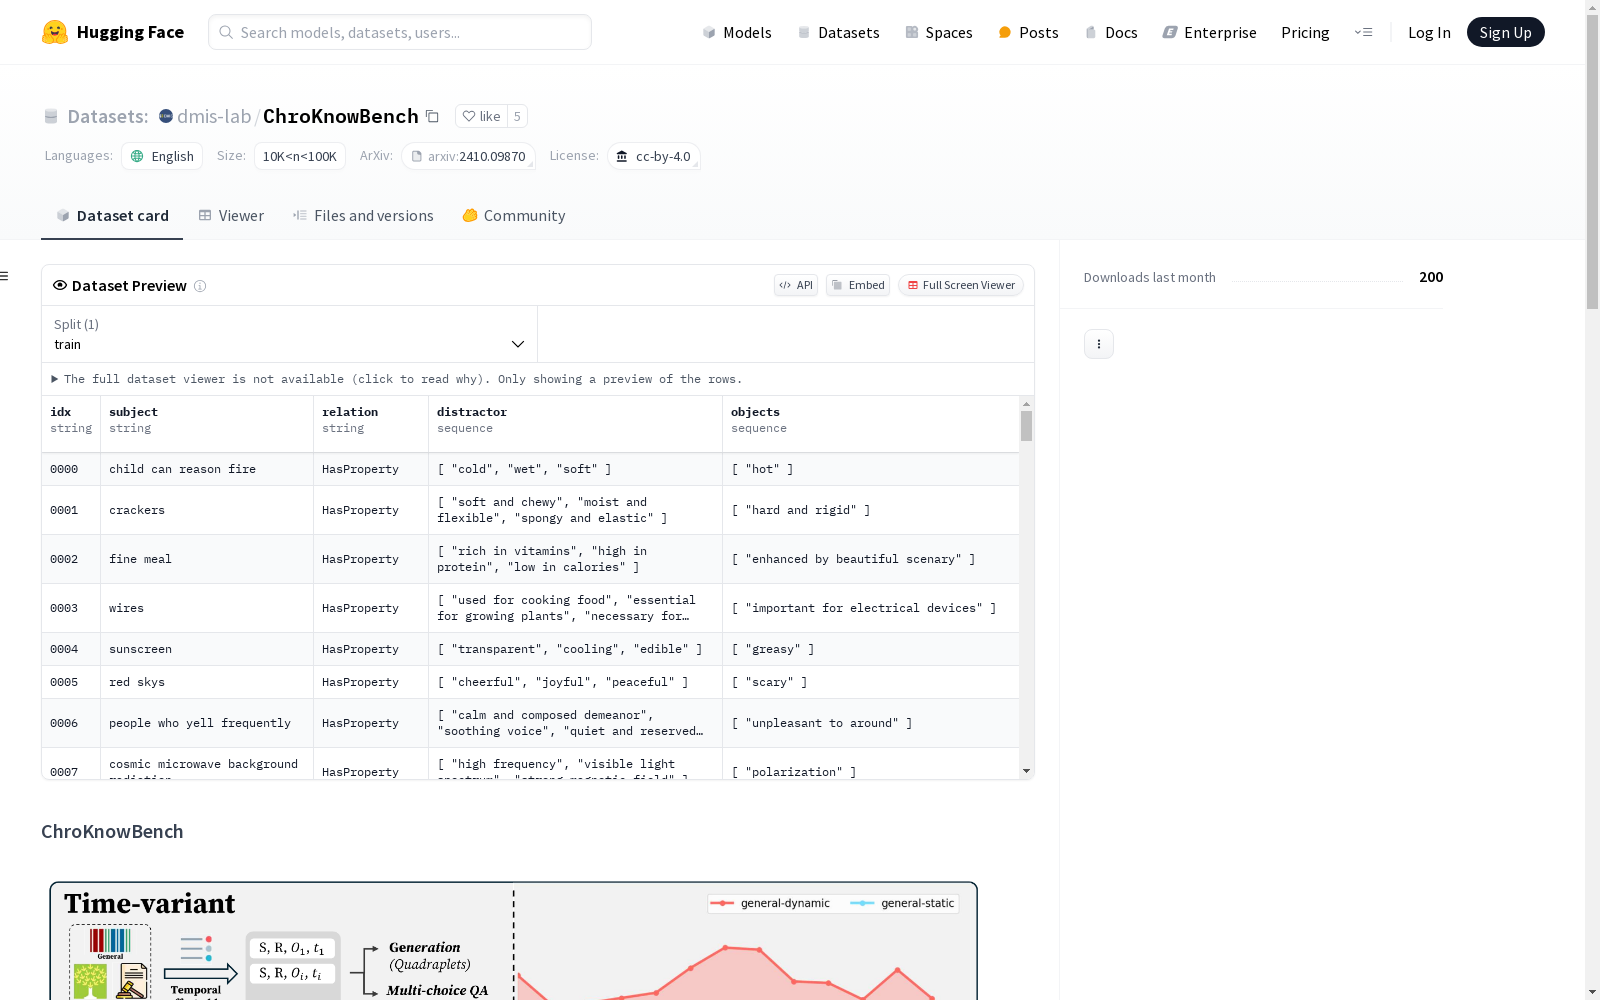The width and height of the screenshot is (1600, 1000).
Task: Click the dmis-lab organization avatar
Action: (166, 116)
